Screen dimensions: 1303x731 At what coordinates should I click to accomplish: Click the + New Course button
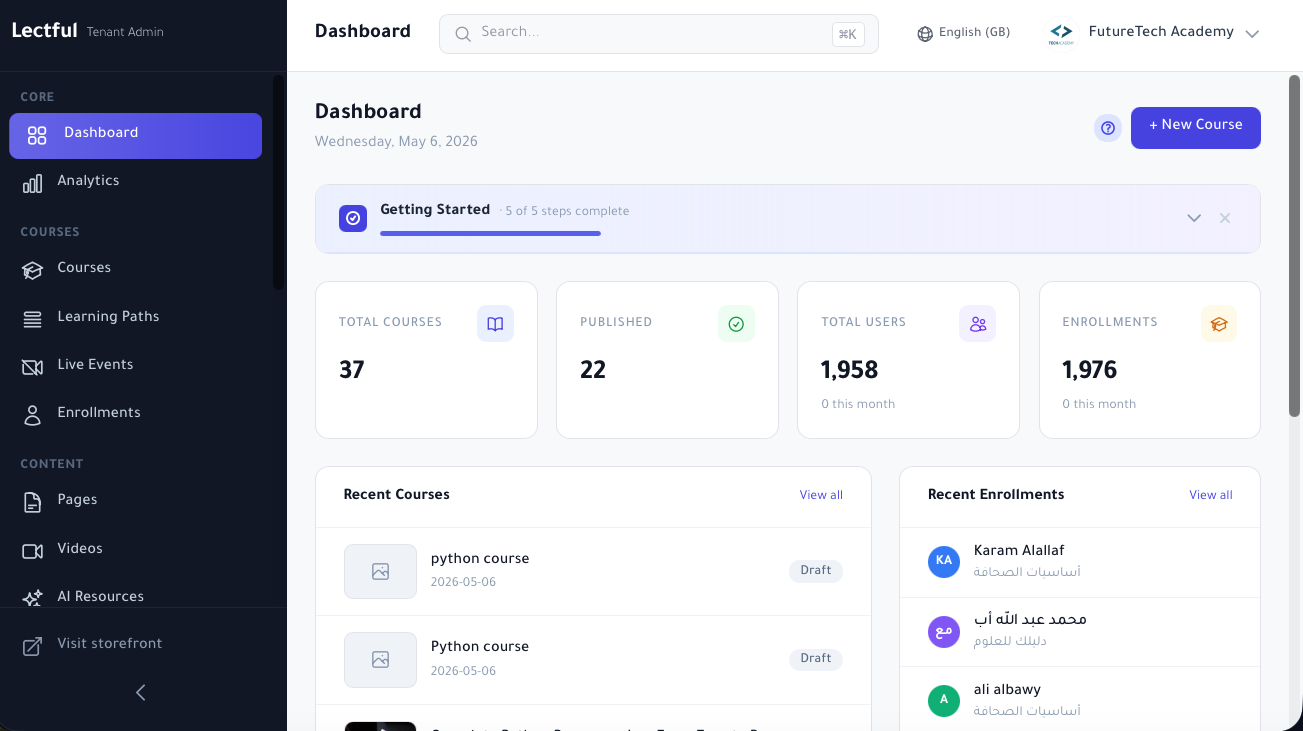pyautogui.click(x=1196, y=128)
